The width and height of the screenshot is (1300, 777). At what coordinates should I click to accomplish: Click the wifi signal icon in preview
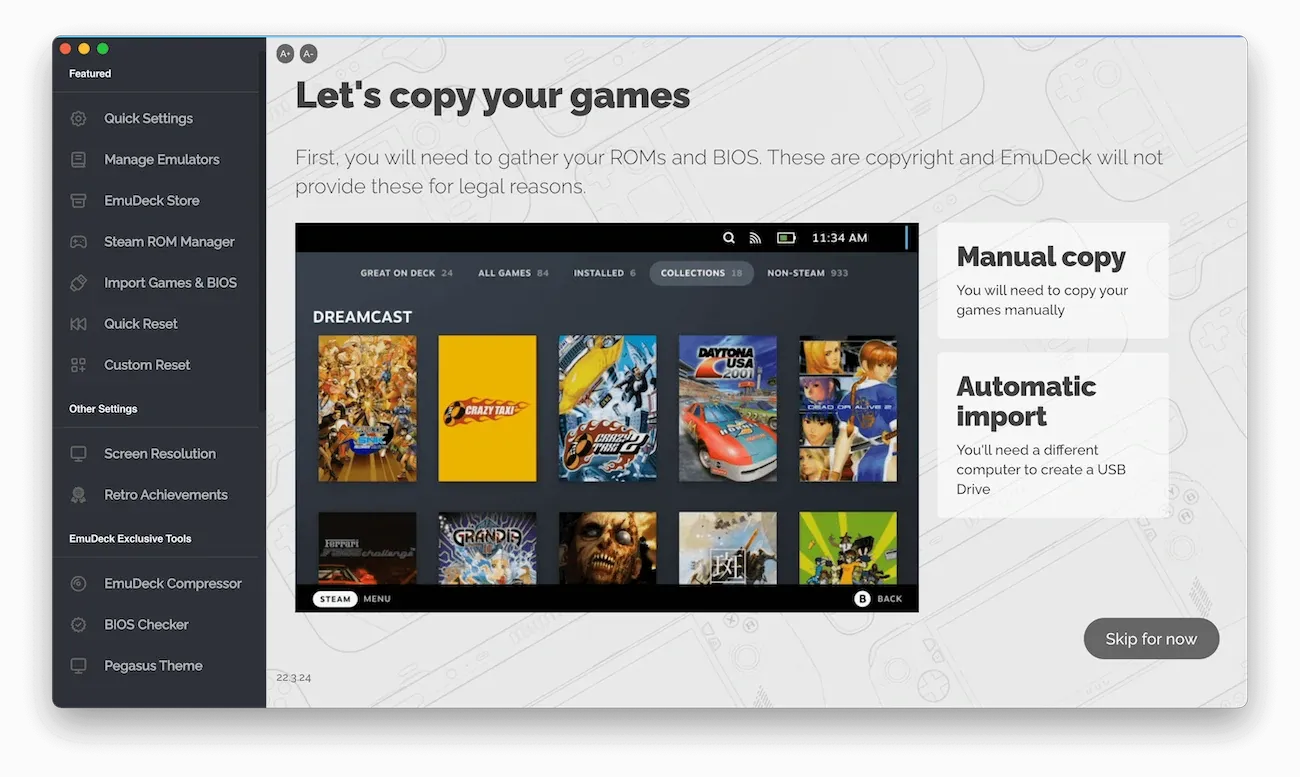point(755,238)
